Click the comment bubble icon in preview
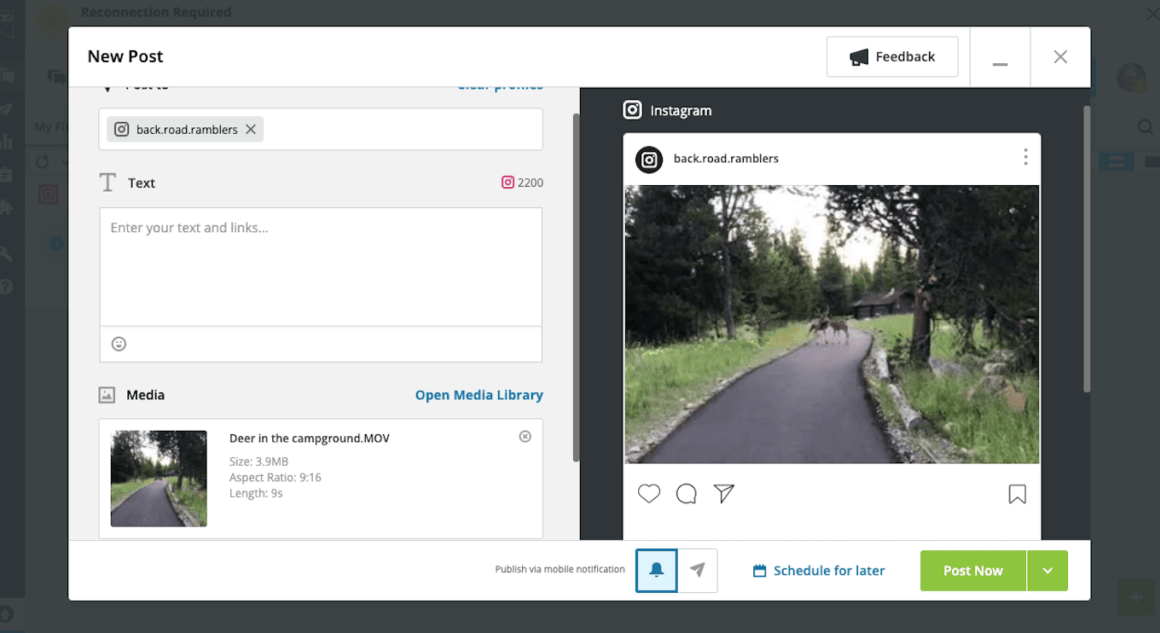This screenshot has height=633, width=1160. (687, 493)
